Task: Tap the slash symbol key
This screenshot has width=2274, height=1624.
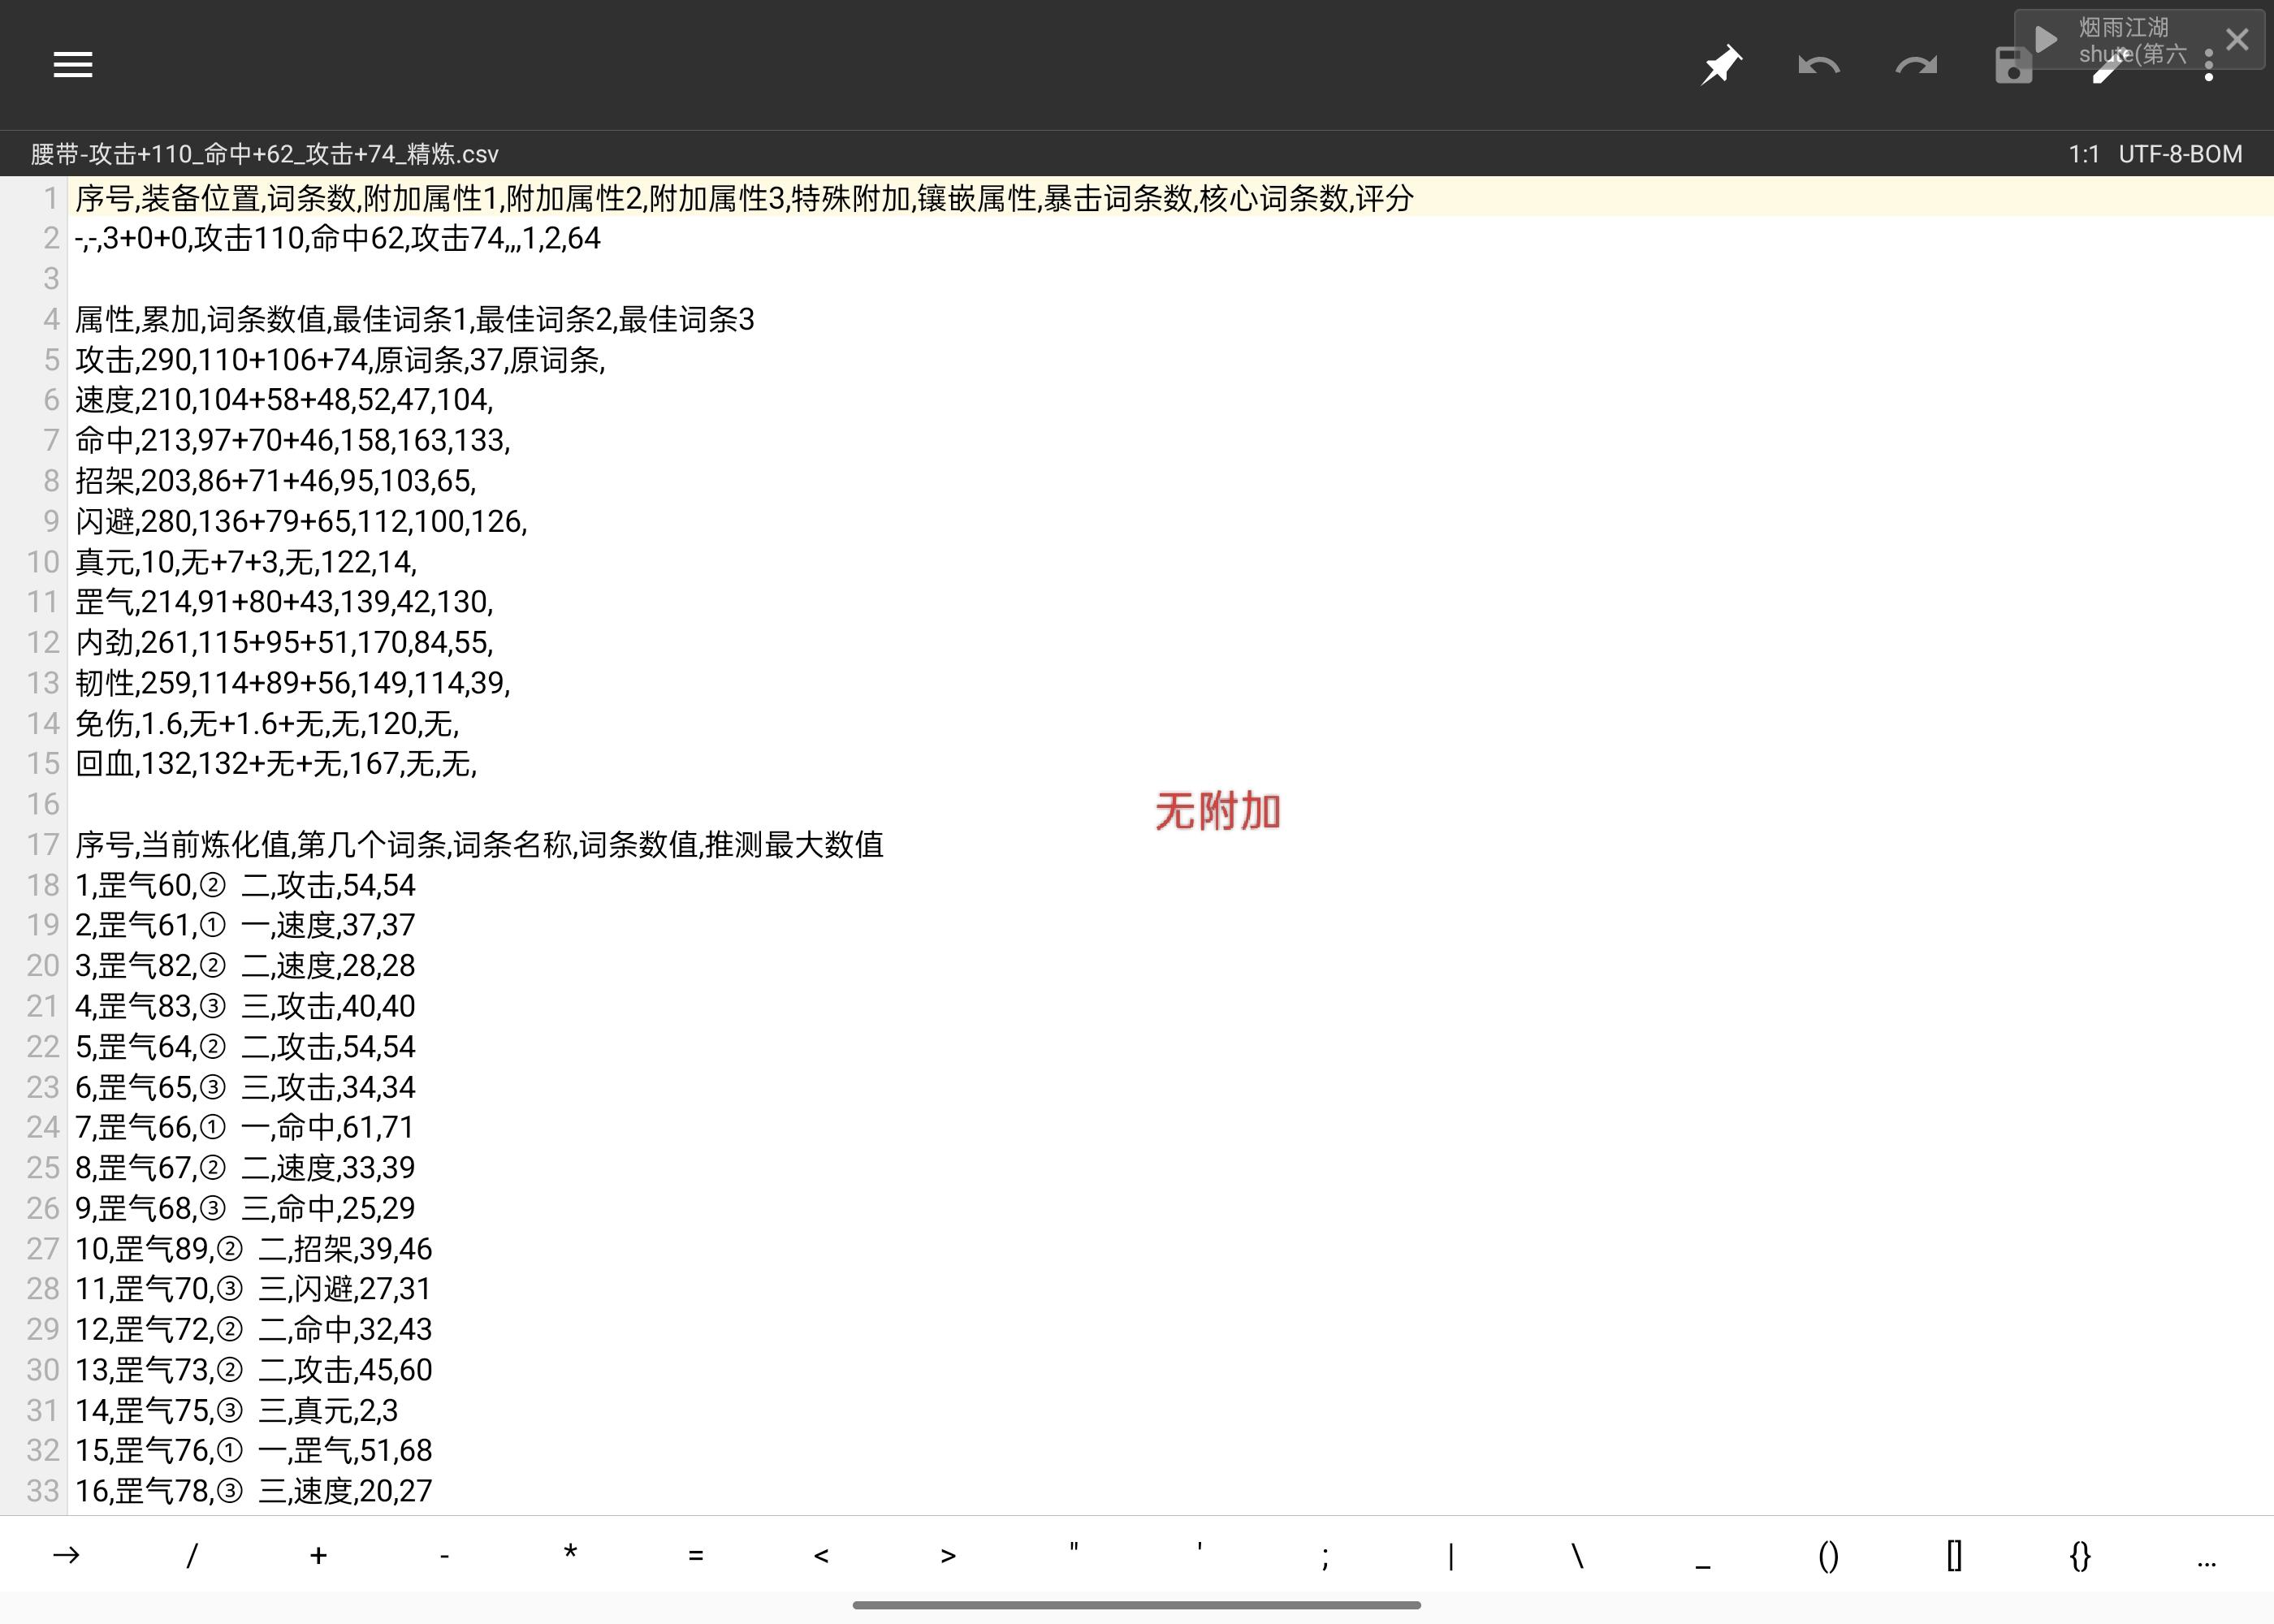Action: (192, 1555)
